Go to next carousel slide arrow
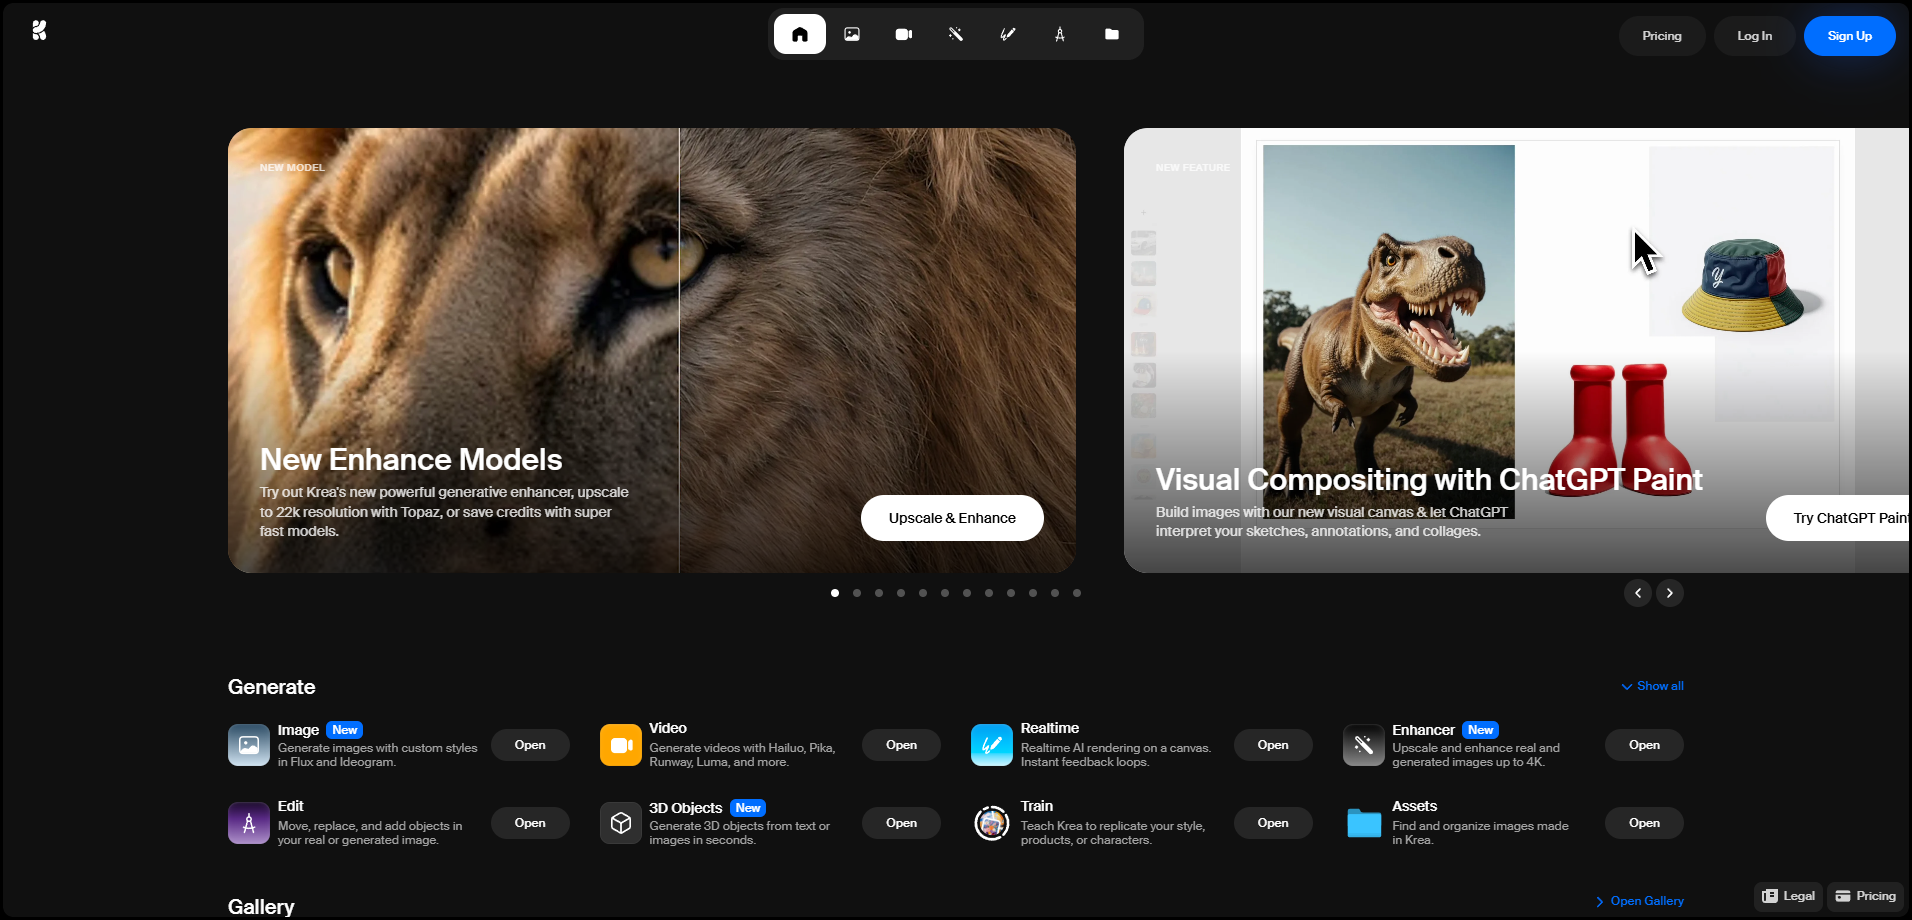1912x920 pixels. tap(1670, 593)
